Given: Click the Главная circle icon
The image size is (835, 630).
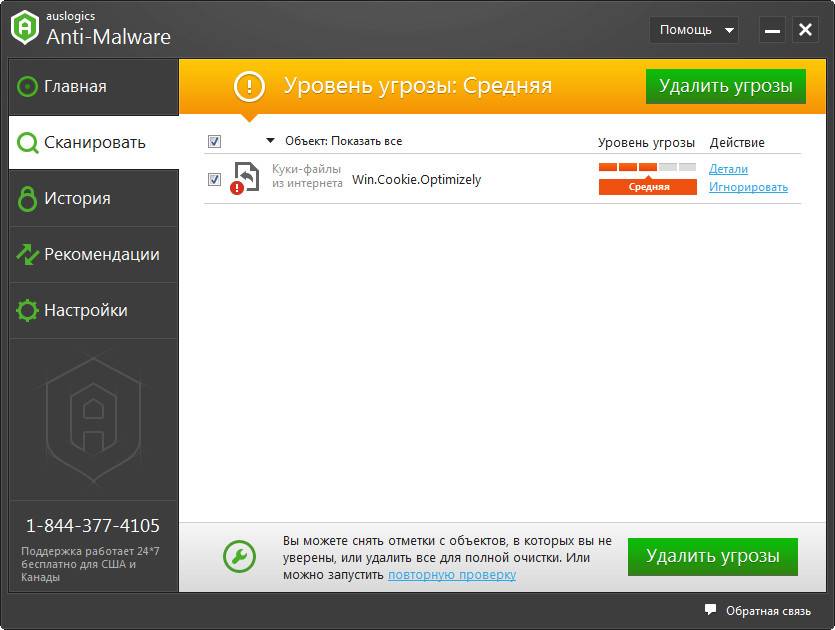Looking at the screenshot, I should pos(27,86).
